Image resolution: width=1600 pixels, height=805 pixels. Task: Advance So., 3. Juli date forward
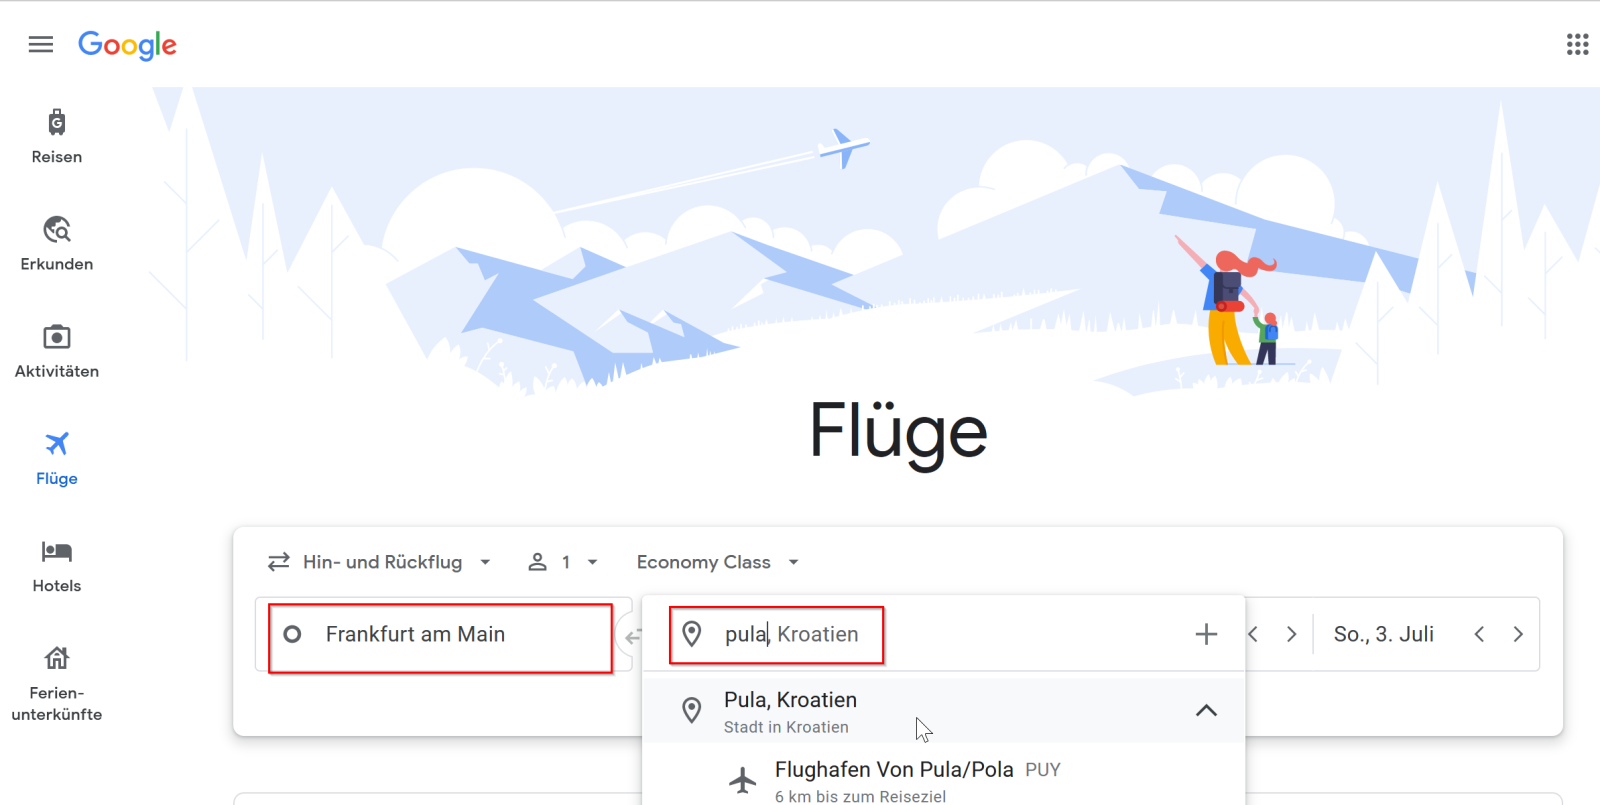click(1518, 634)
